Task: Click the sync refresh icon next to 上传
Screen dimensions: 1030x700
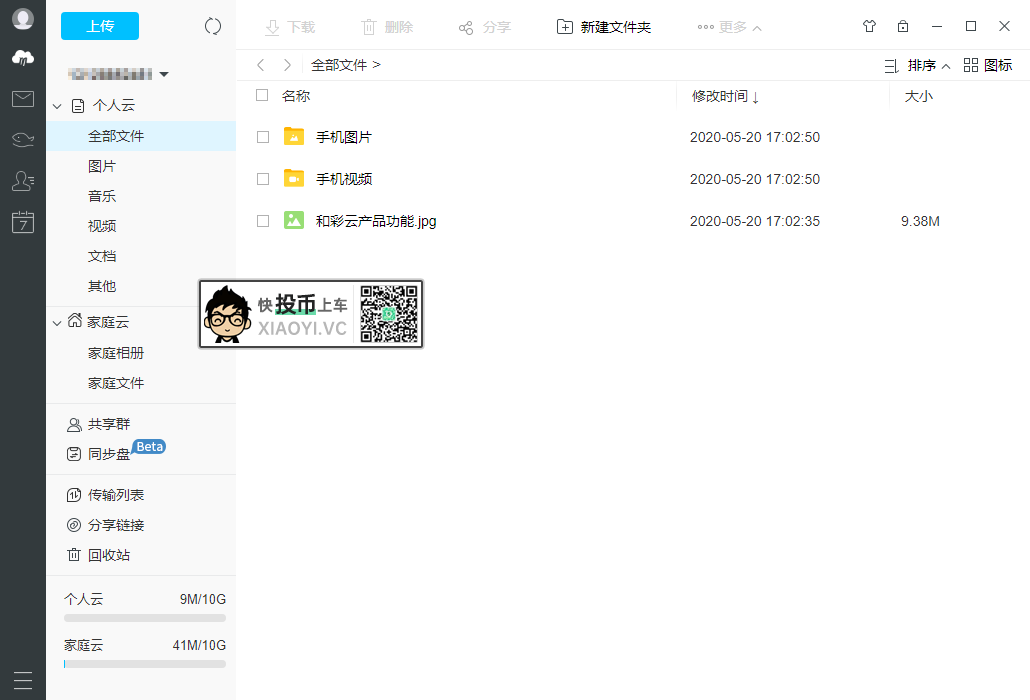Action: click(x=212, y=26)
